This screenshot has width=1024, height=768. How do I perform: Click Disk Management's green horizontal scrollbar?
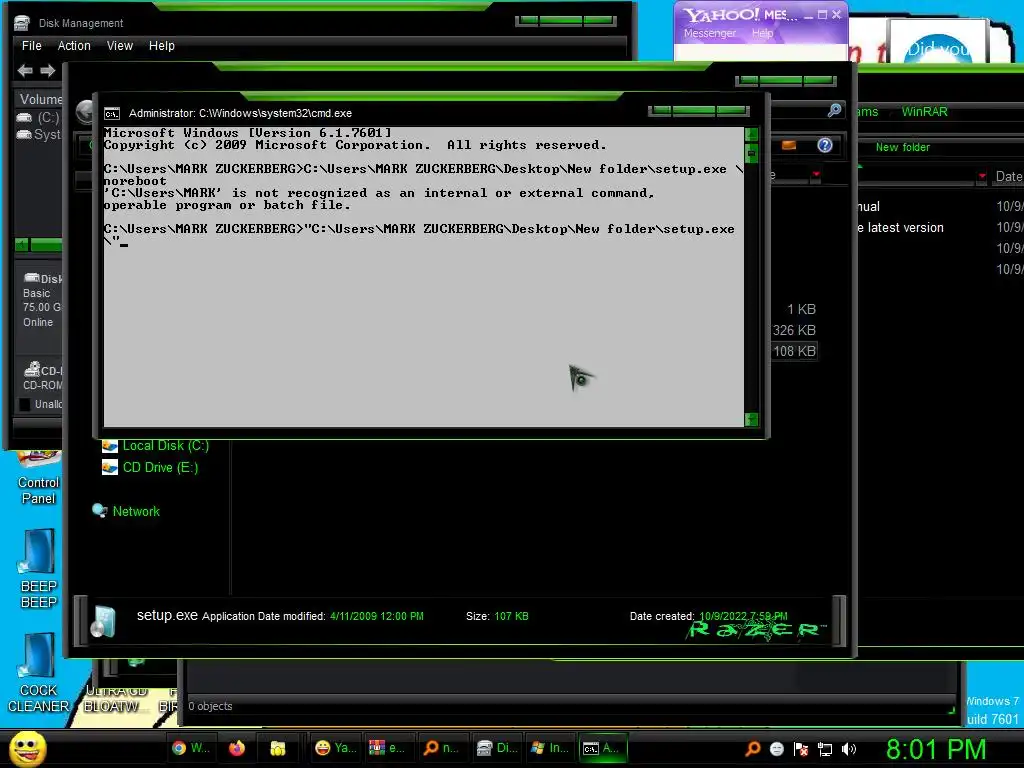click(x=46, y=245)
